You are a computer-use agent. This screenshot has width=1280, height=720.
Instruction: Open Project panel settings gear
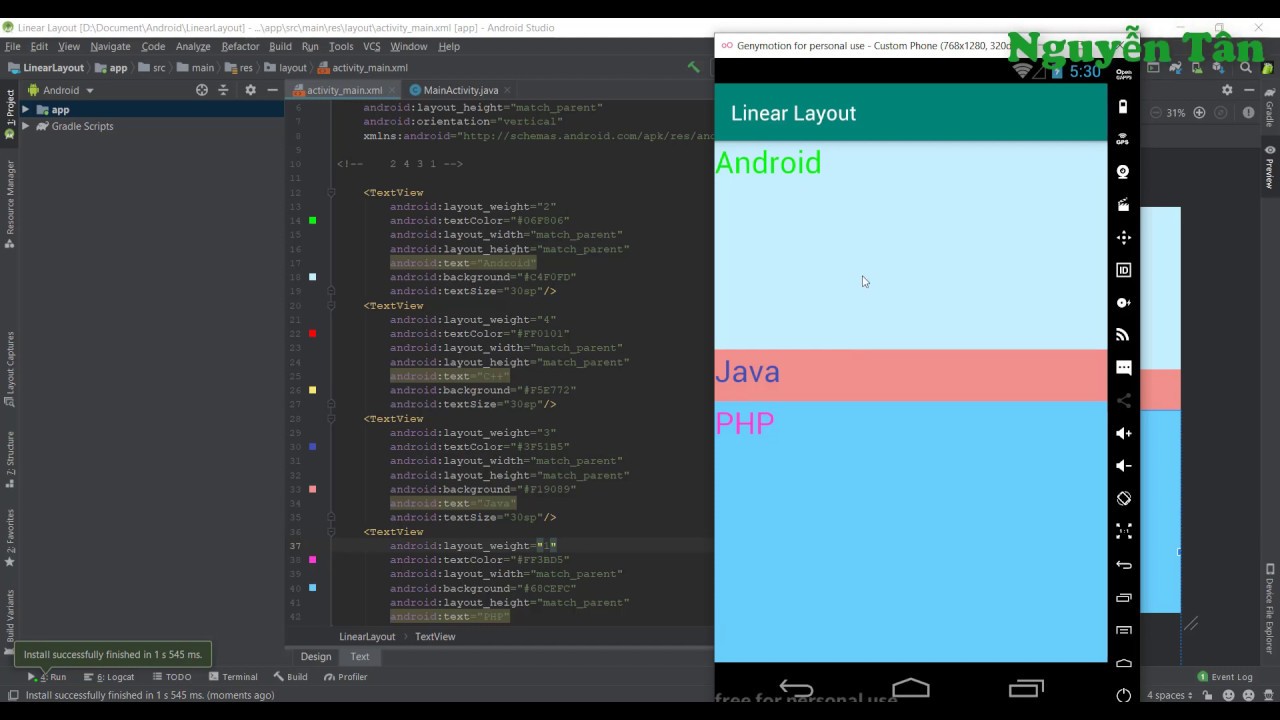[x=250, y=90]
